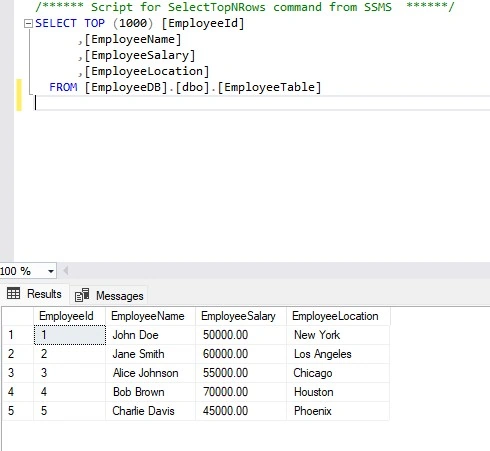
Task: Click the 60000.00 salary cell
Action: 241,354
